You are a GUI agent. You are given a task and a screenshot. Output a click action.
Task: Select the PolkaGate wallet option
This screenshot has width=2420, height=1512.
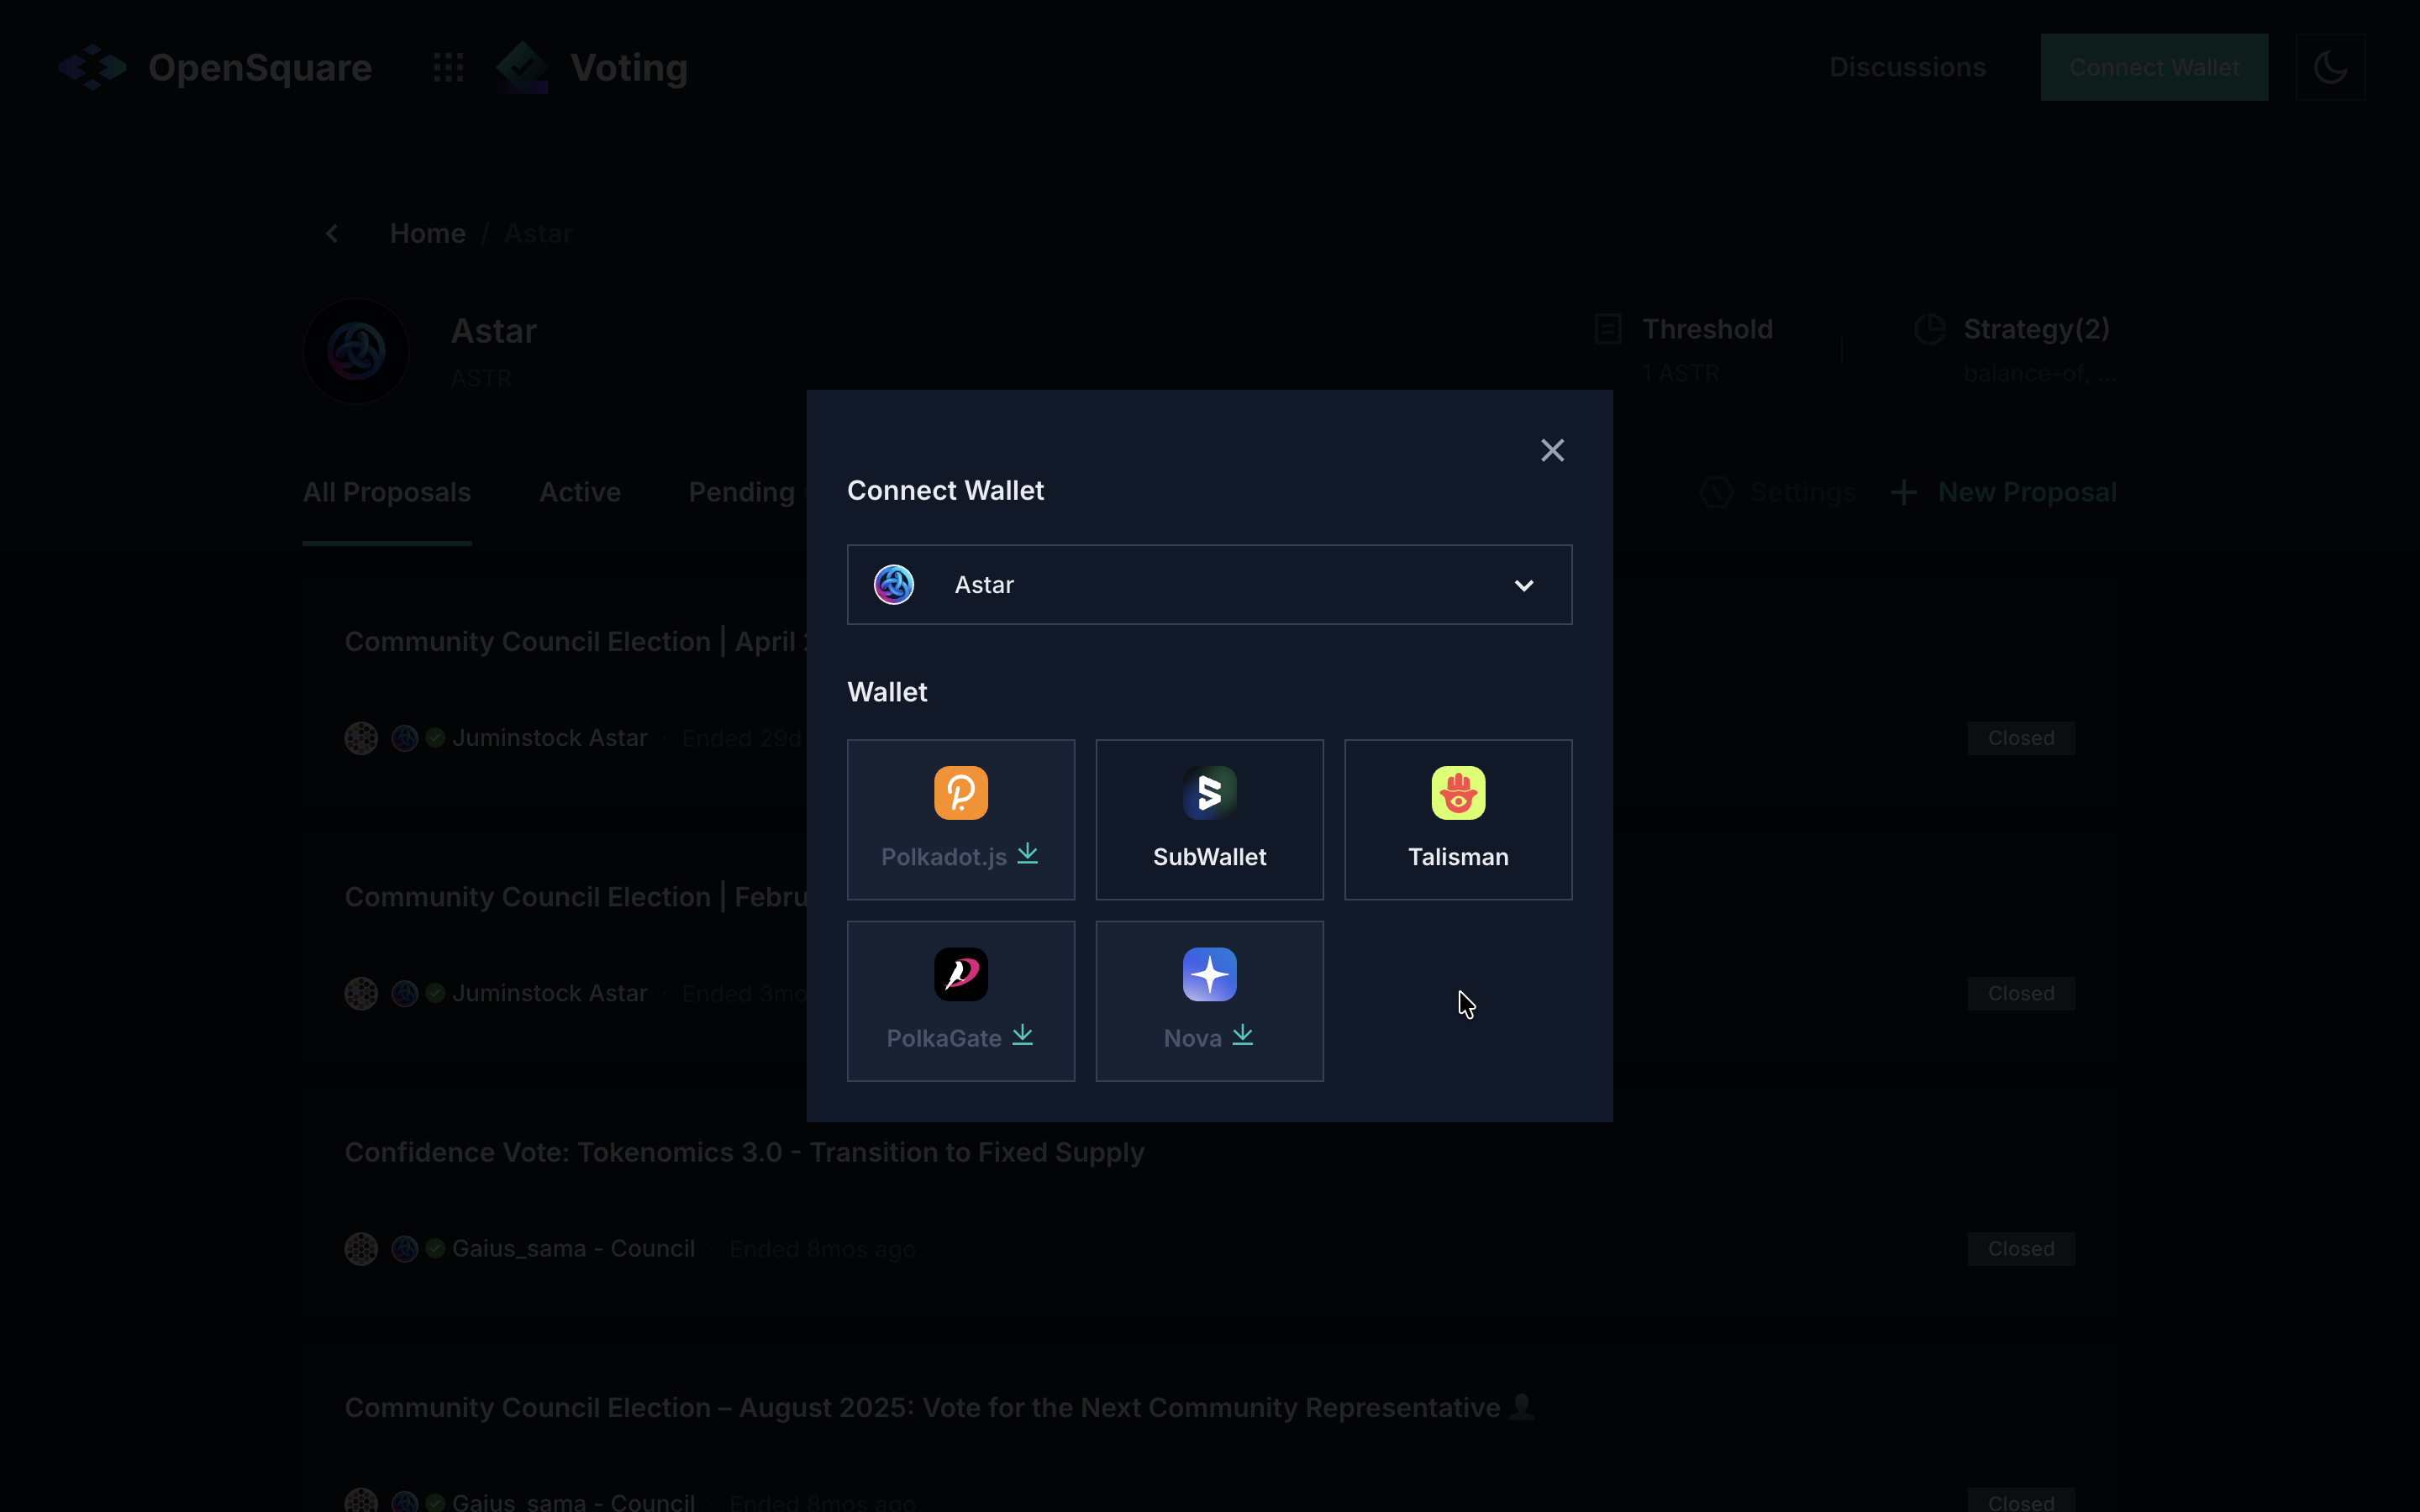[x=961, y=1001]
